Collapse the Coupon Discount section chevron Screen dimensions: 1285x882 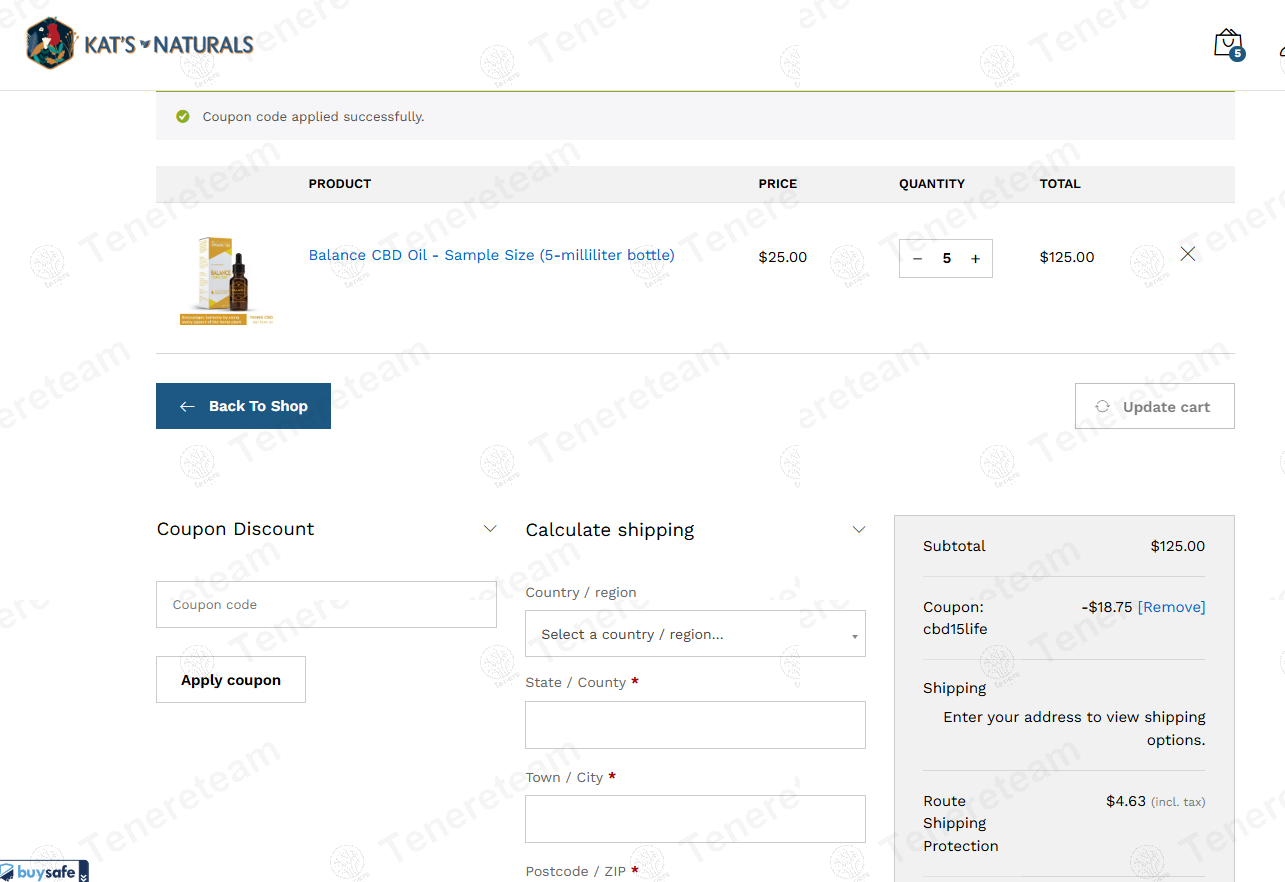[490, 529]
